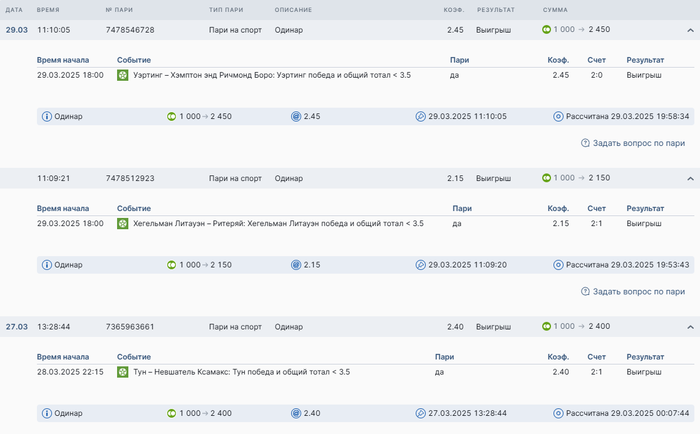700x434 pixels.
Task: Click the coin icon in the 1 000 → 2 400 summary row
Action: point(172,413)
